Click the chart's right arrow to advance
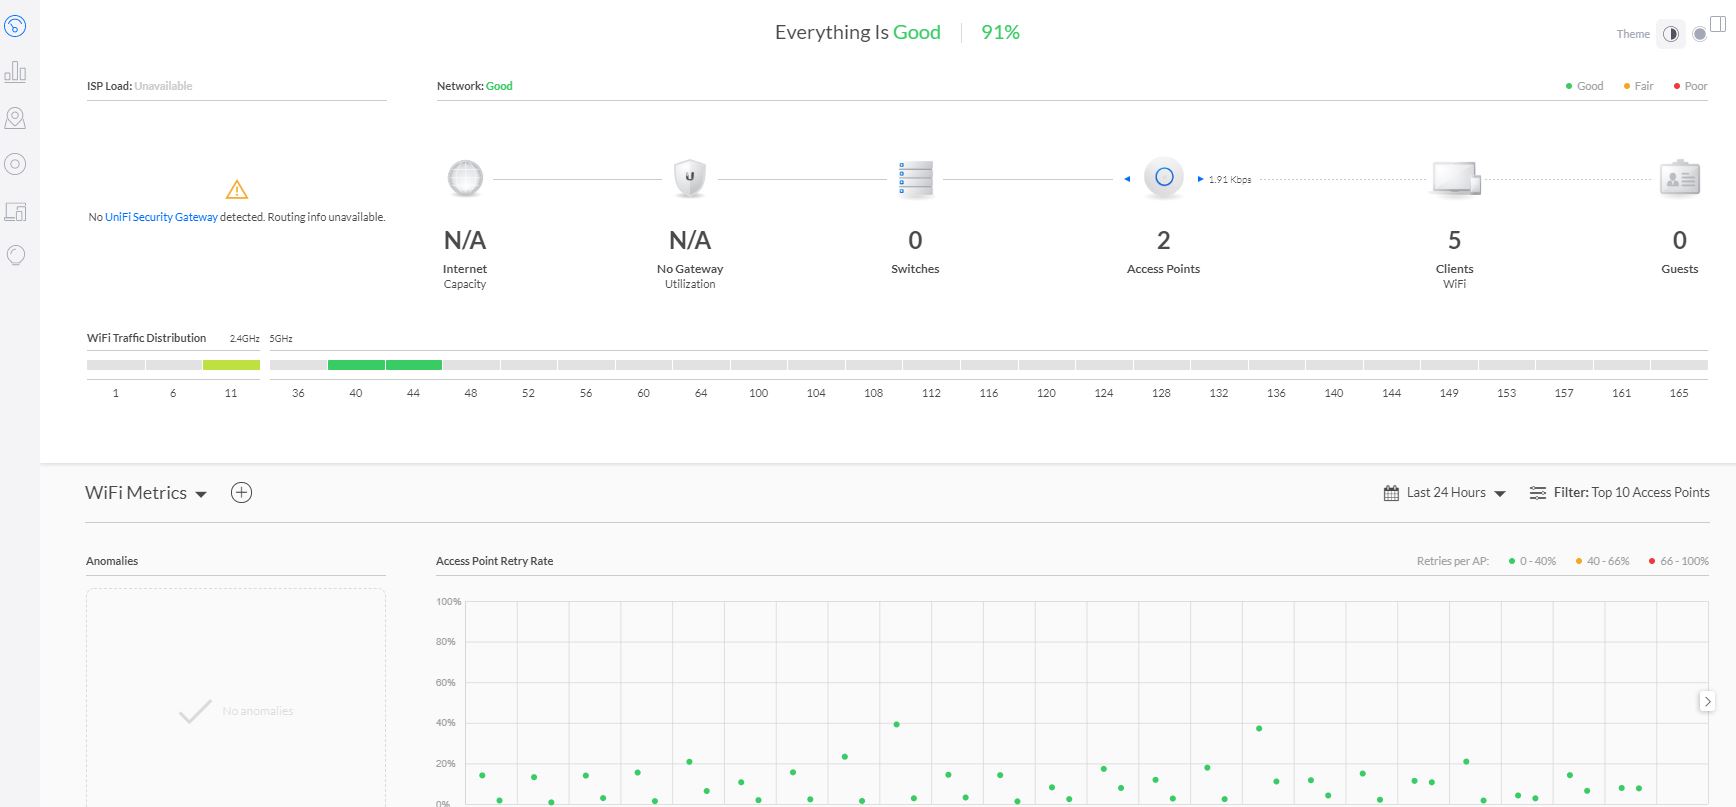 (1707, 702)
